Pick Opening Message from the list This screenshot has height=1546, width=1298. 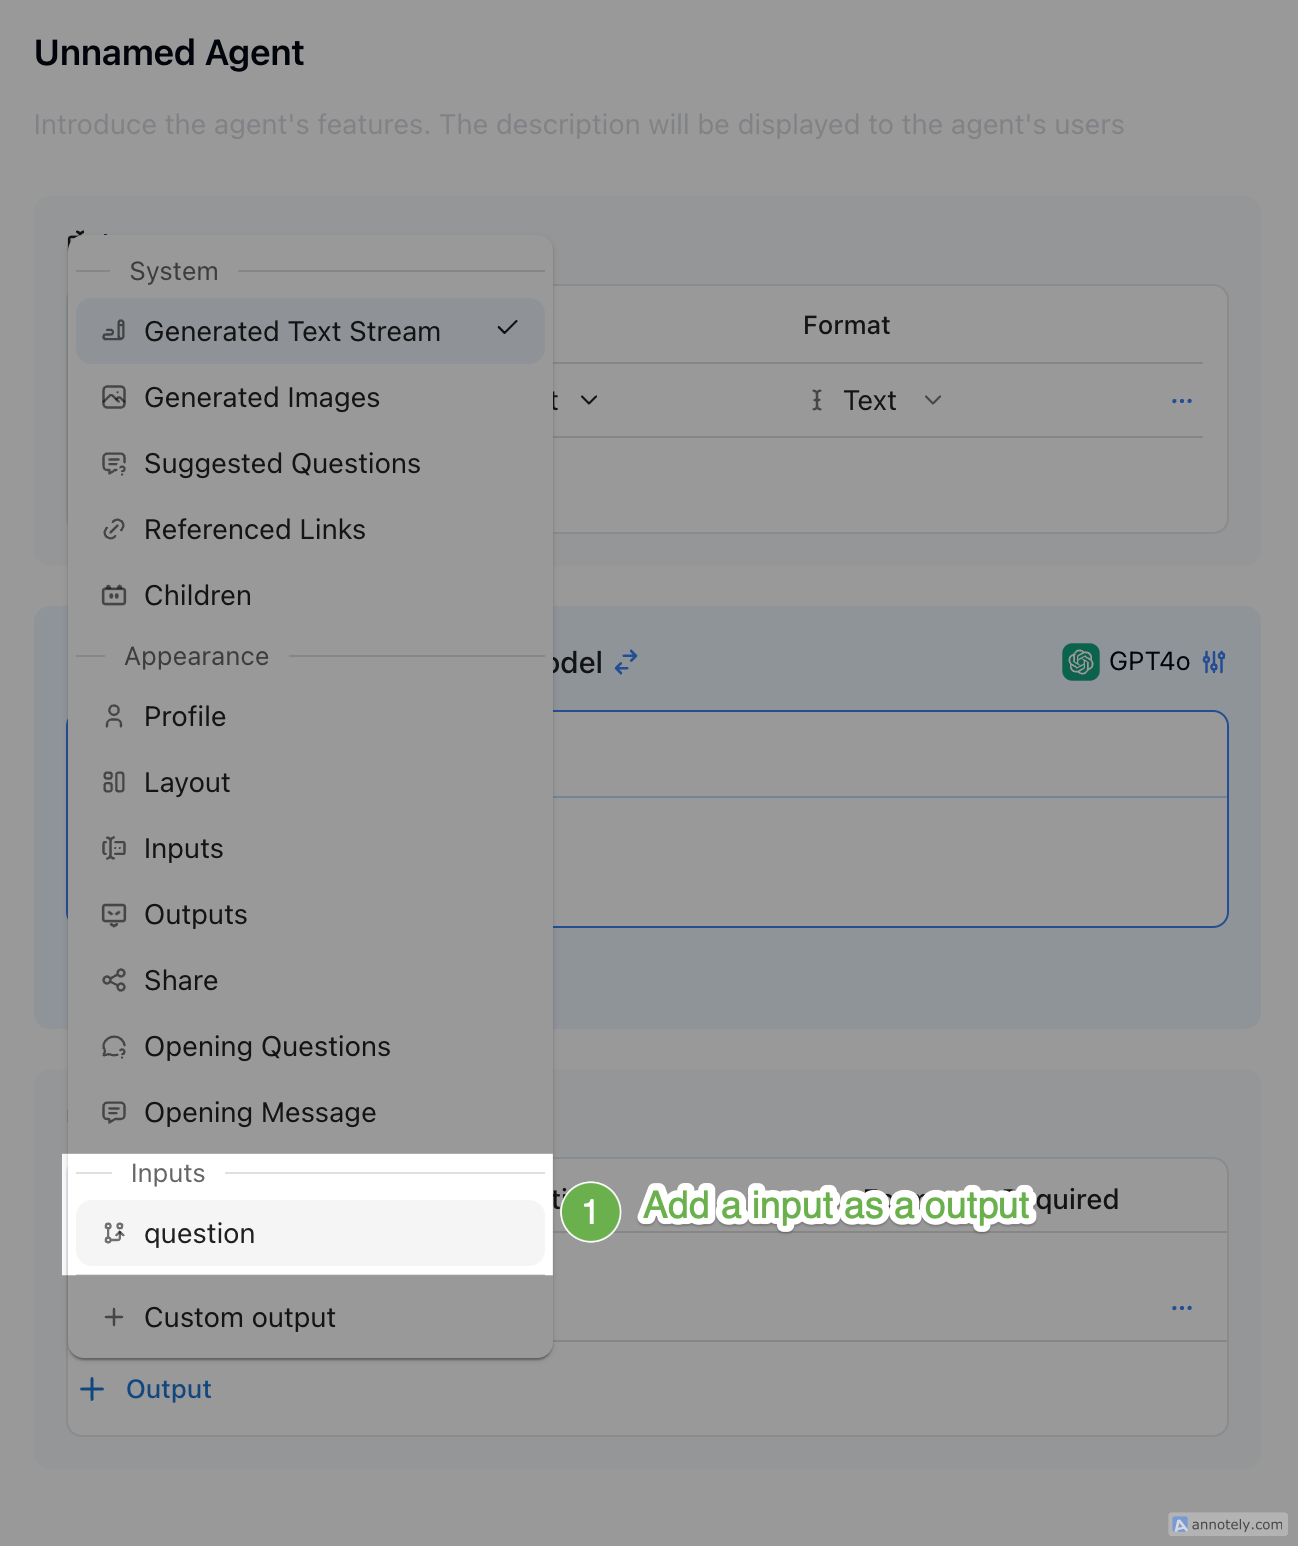tap(260, 1113)
